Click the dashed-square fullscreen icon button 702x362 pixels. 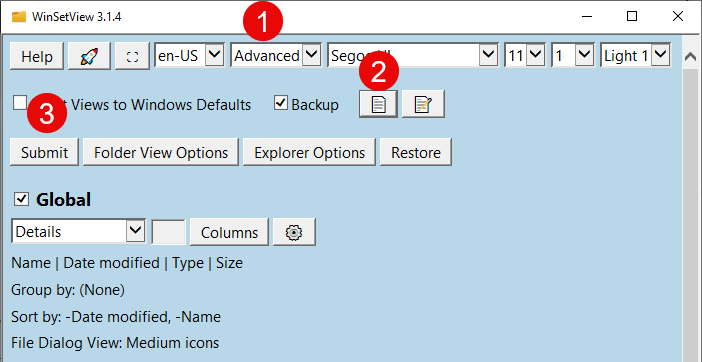point(132,56)
